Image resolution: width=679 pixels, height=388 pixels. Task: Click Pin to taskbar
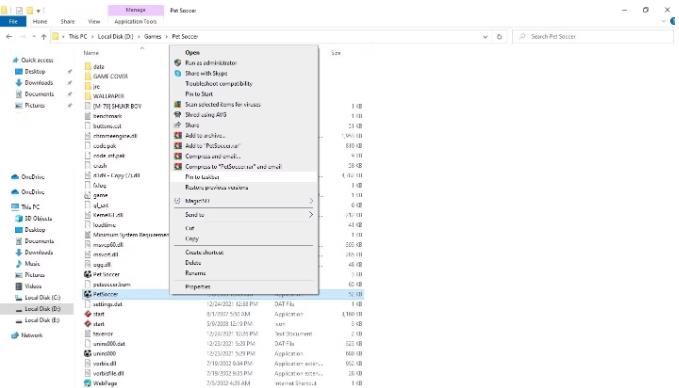click(x=202, y=177)
